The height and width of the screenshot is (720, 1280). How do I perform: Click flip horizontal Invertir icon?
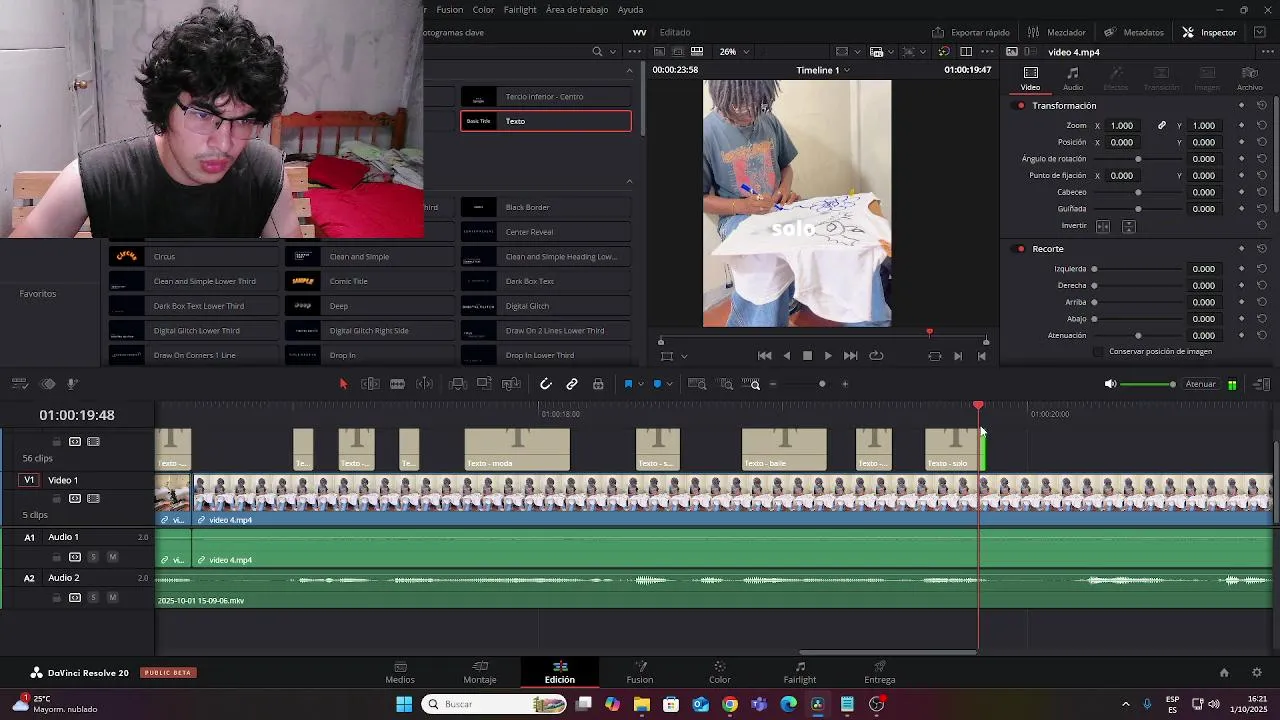coord(1103,226)
